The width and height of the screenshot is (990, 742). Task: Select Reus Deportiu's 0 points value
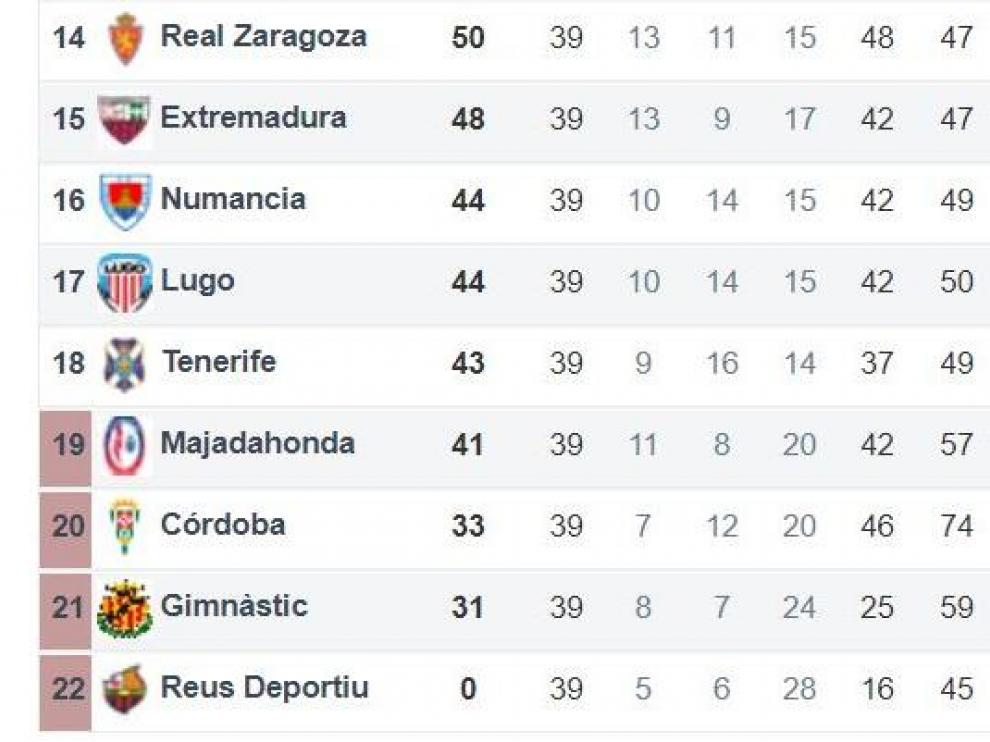tap(468, 689)
